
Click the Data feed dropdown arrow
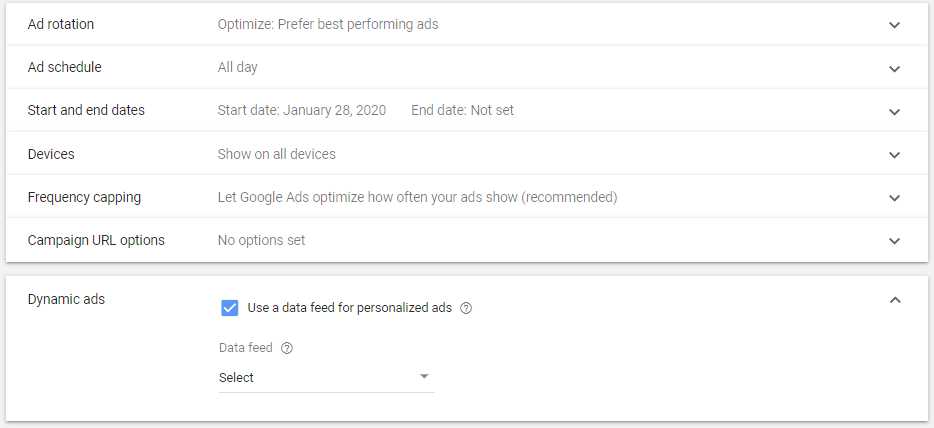(x=424, y=377)
